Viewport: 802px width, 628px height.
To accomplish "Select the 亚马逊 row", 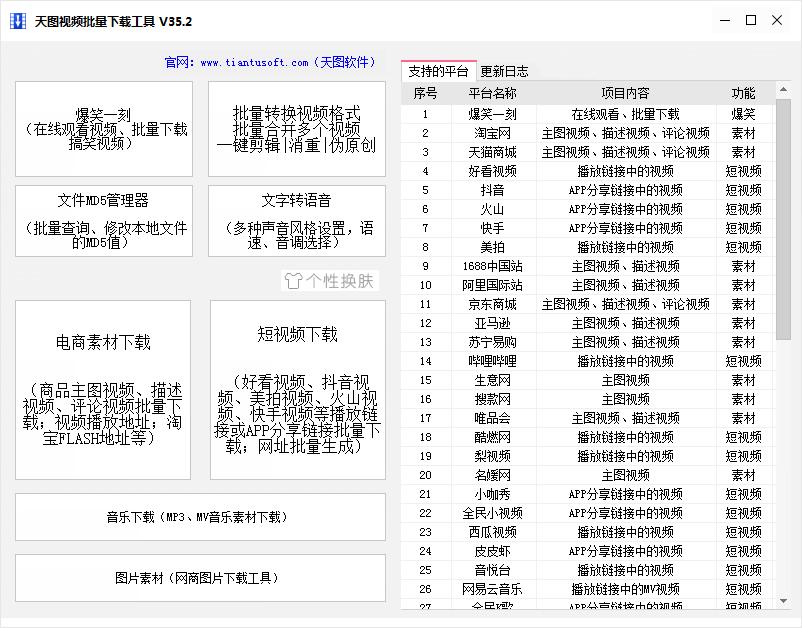I will (587, 323).
